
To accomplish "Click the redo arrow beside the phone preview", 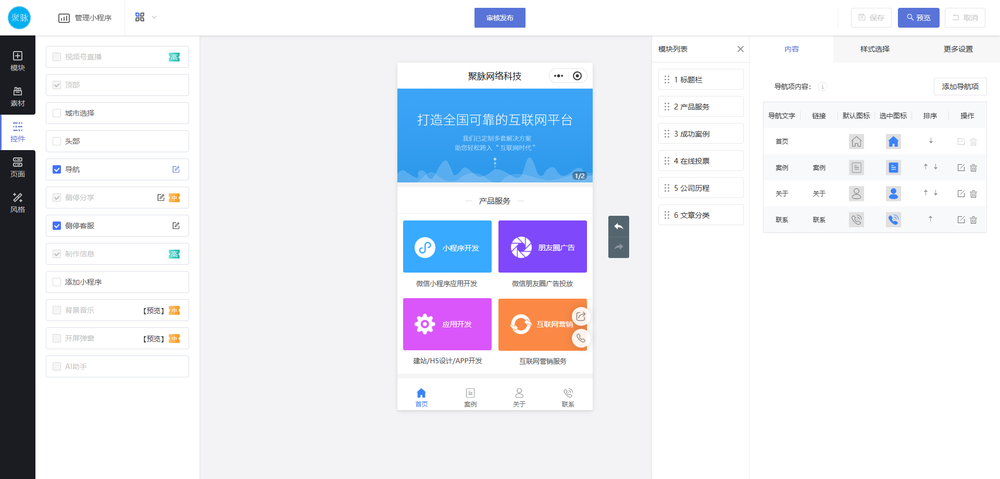I will pyautogui.click(x=618, y=247).
